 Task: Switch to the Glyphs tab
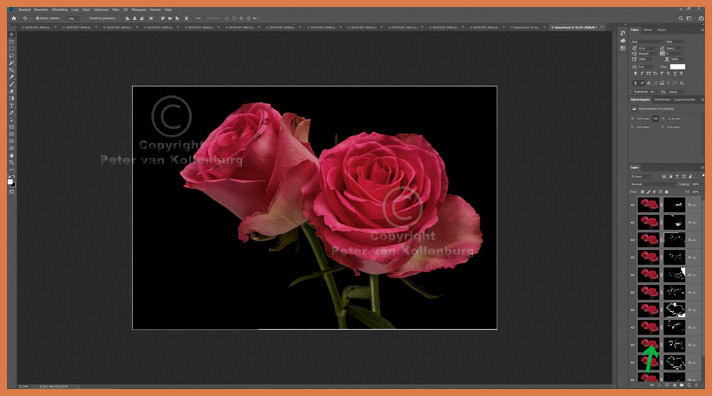click(662, 30)
